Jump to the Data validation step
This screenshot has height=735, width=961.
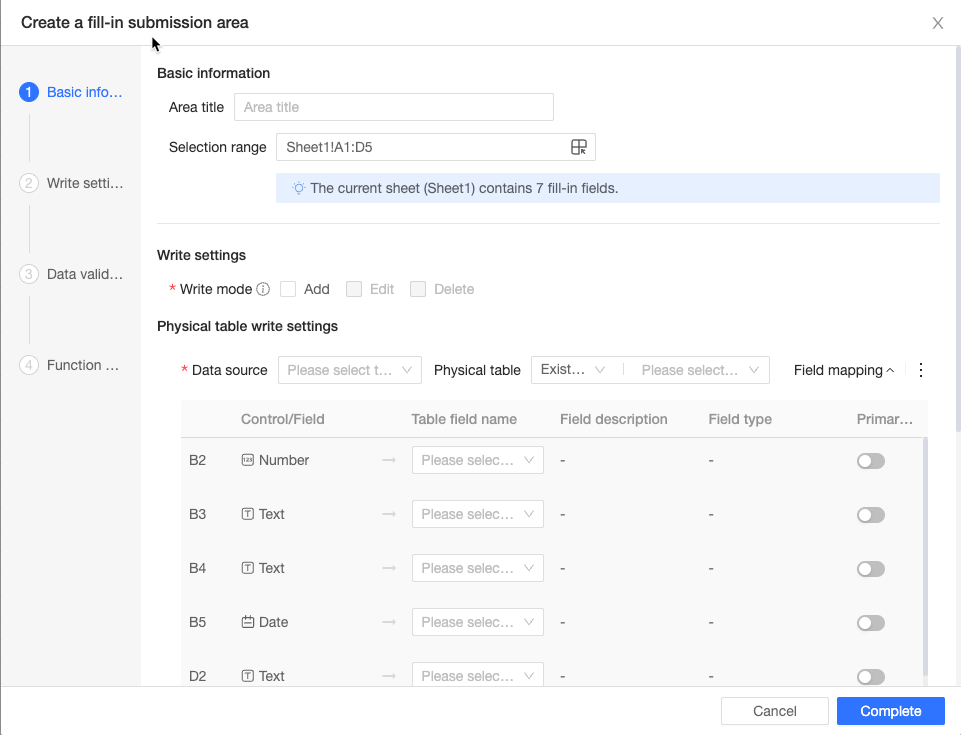tap(84, 274)
